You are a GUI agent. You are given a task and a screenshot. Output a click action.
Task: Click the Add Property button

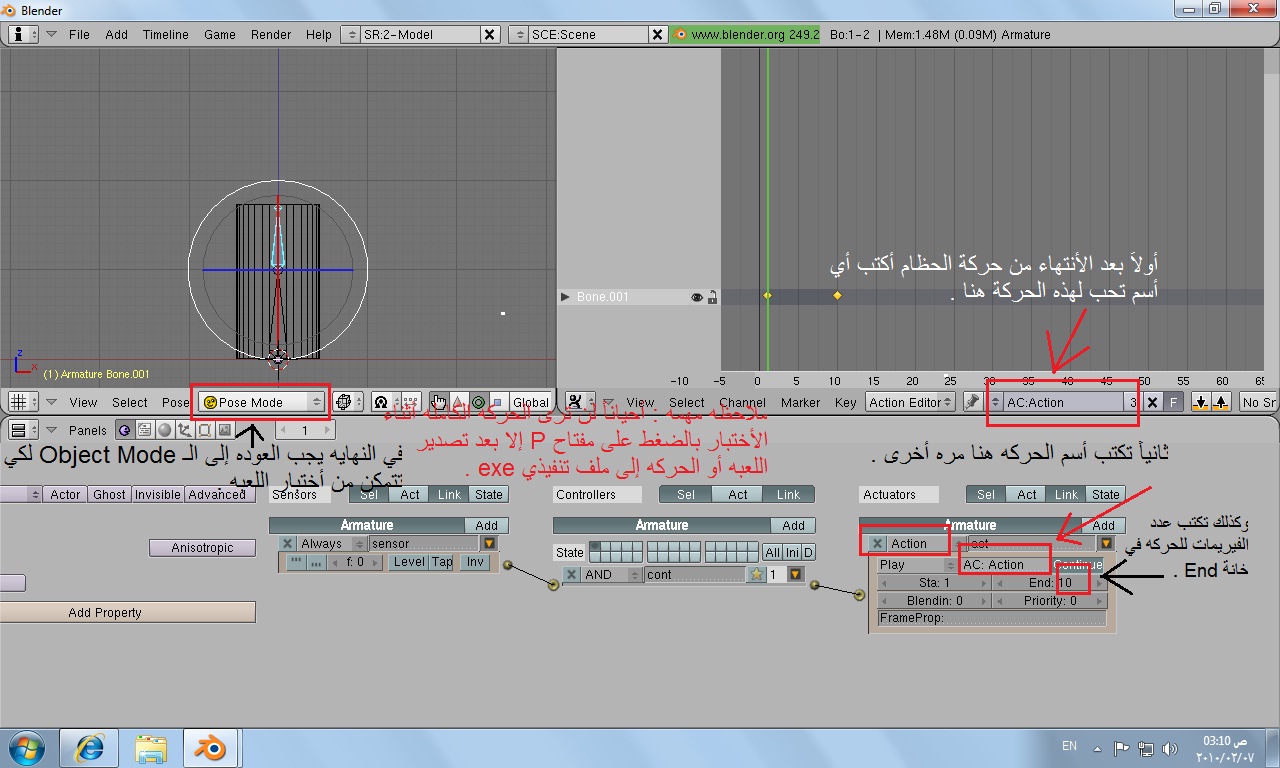click(128, 612)
